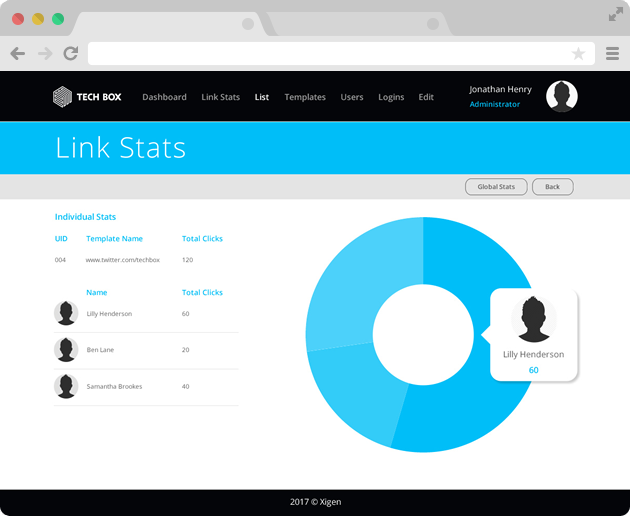This screenshot has width=630, height=516.
Task: Open the Dashboard nav item
Action: click(x=164, y=97)
